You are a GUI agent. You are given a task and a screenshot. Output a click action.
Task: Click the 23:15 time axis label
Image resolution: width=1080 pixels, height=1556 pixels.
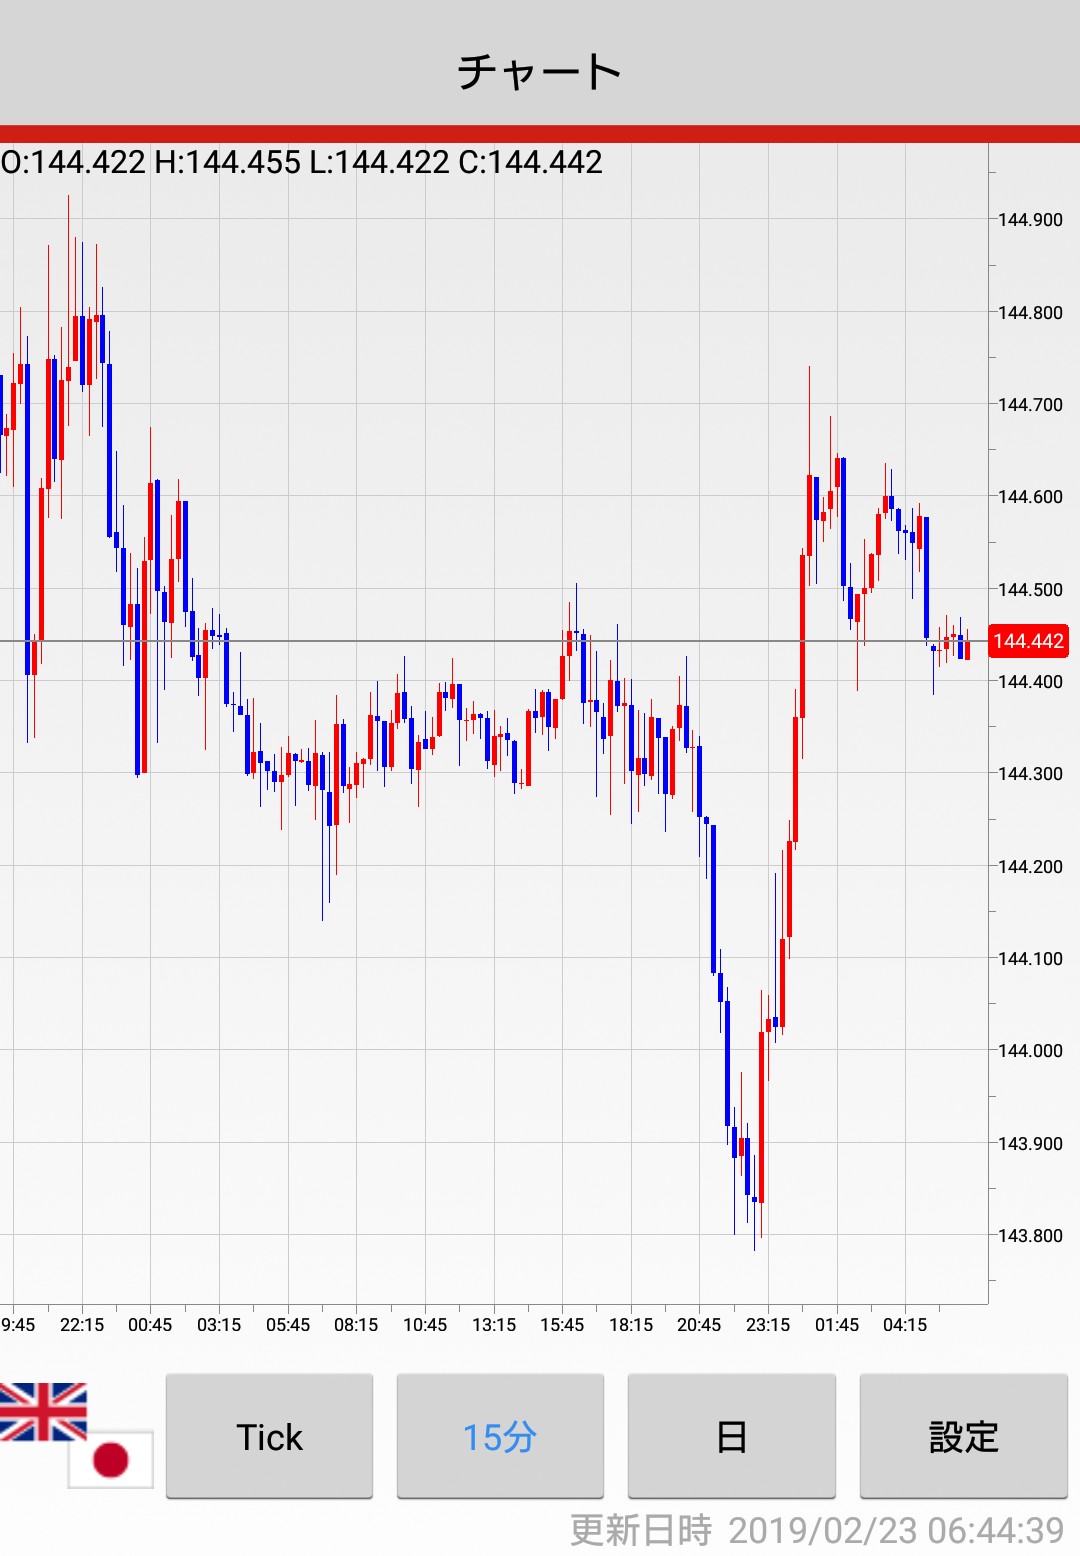(x=768, y=1325)
